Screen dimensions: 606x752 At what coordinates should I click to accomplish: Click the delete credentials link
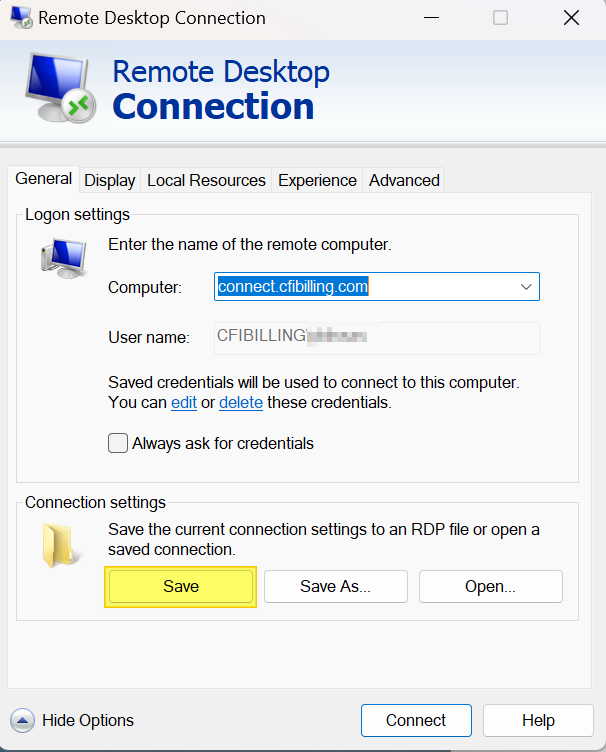coord(241,402)
